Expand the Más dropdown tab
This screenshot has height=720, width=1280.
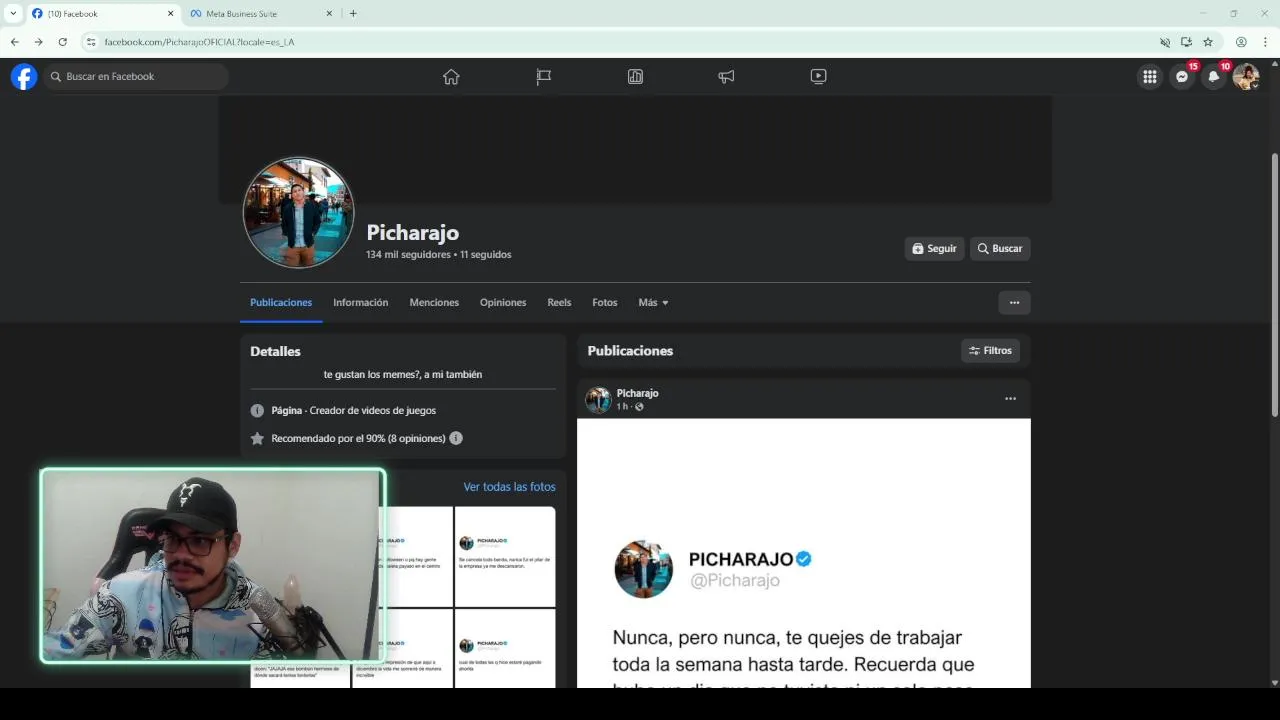(x=653, y=302)
